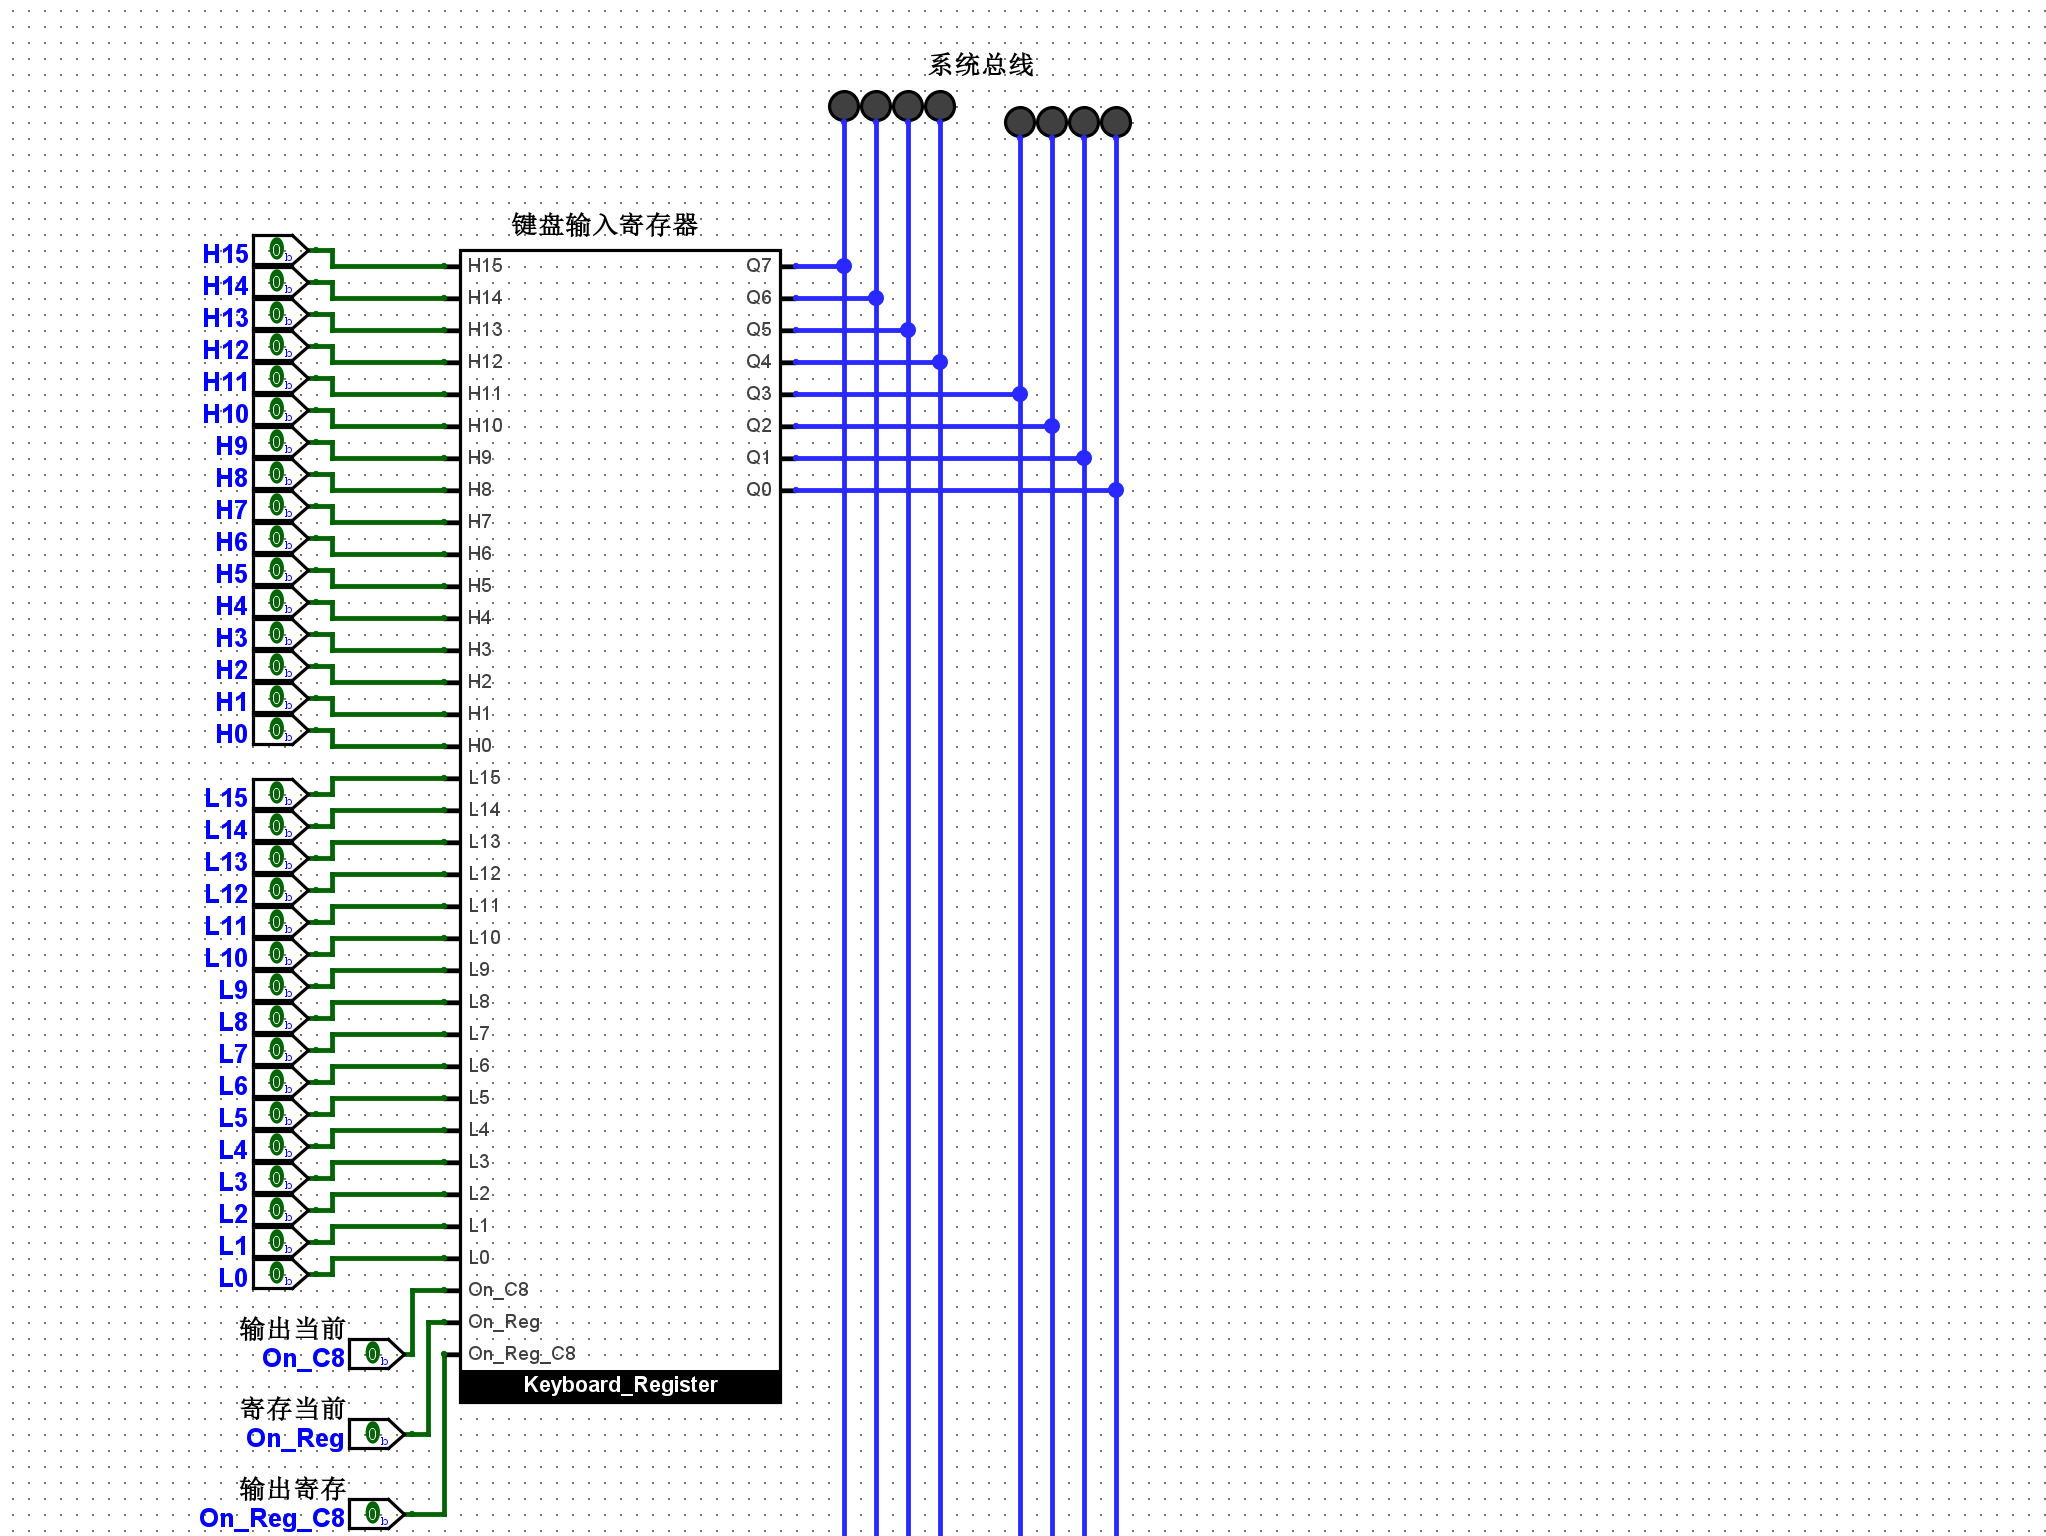Image resolution: width=2046 pixels, height=1536 pixels.
Task: Toggle the H8 input pin
Action: tap(280, 474)
